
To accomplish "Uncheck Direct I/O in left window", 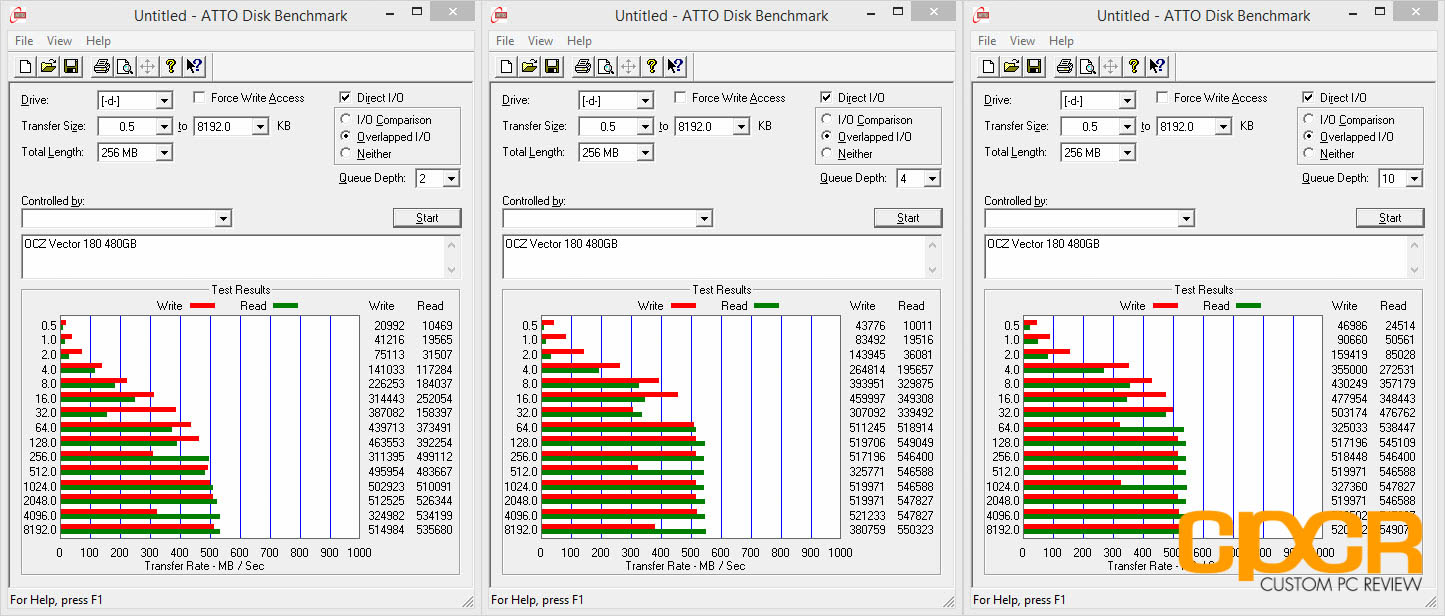I will click(x=345, y=98).
